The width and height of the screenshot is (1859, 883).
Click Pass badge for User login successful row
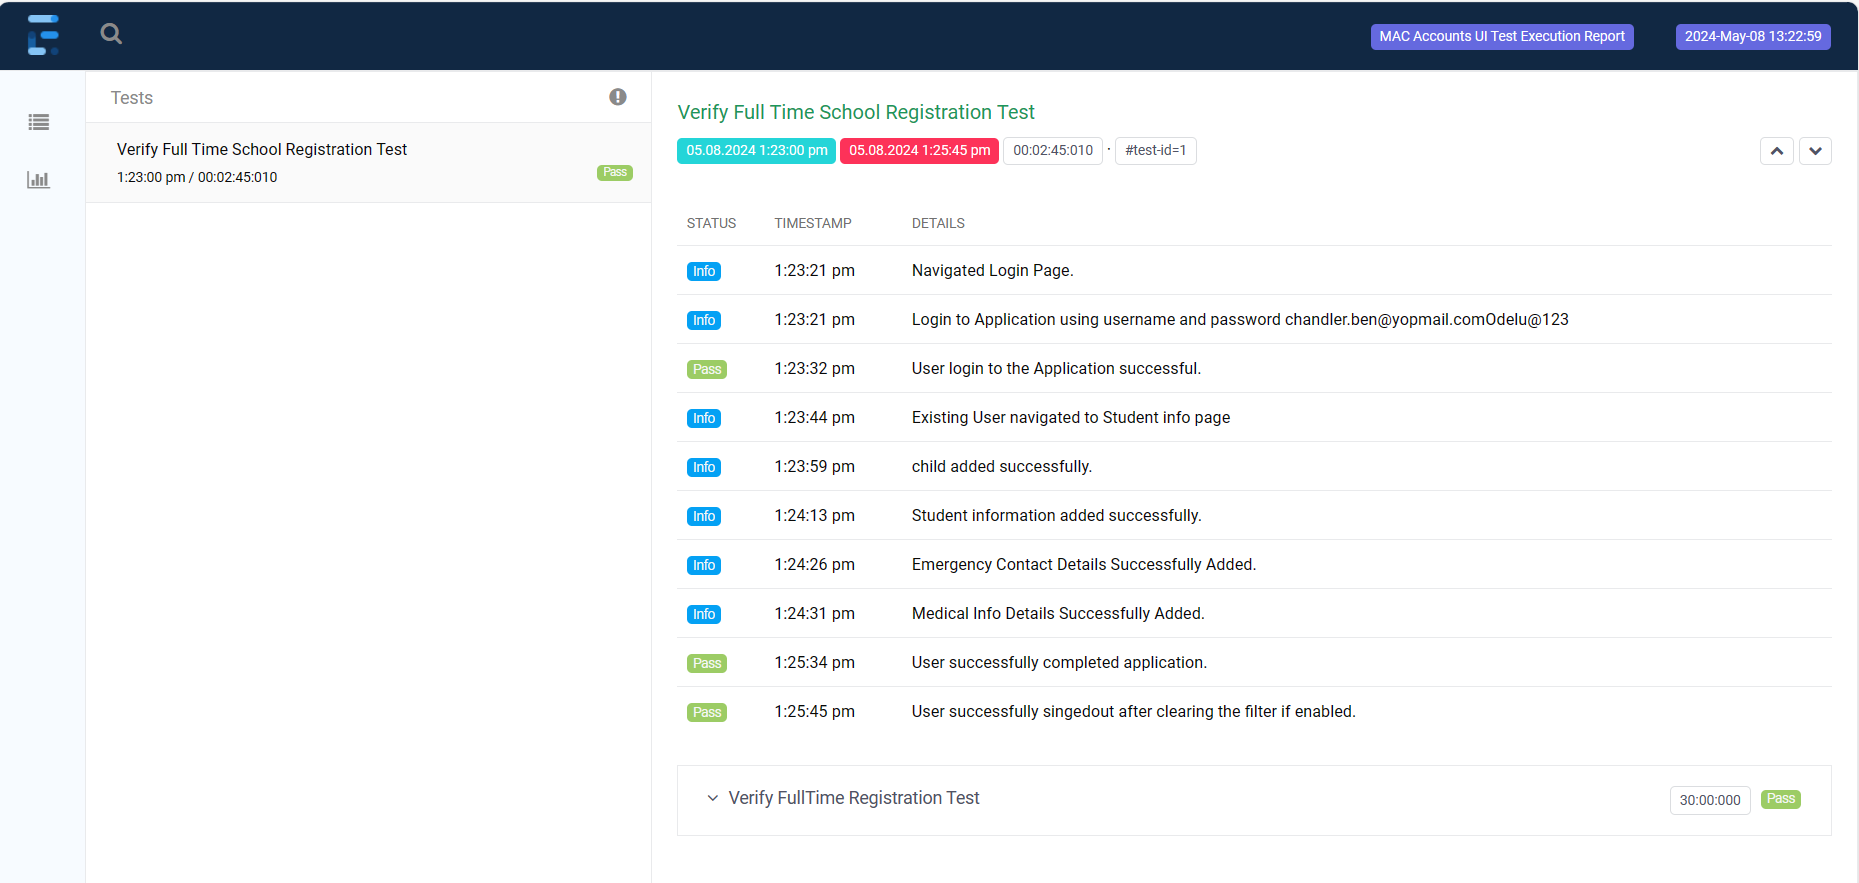(x=707, y=369)
